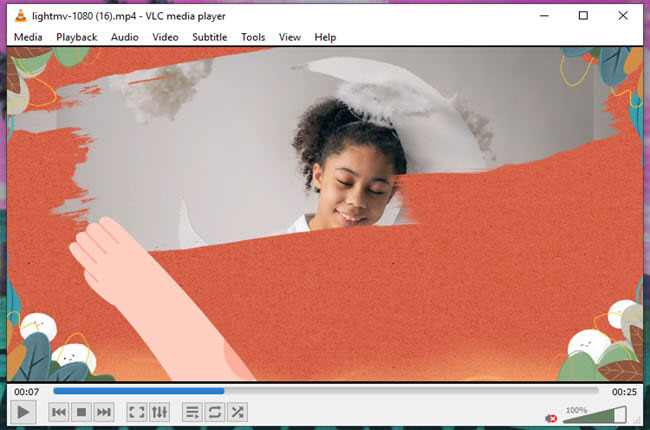Open the Media menu
Image resolution: width=650 pixels, height=430 pixels.
pos(28,37)
